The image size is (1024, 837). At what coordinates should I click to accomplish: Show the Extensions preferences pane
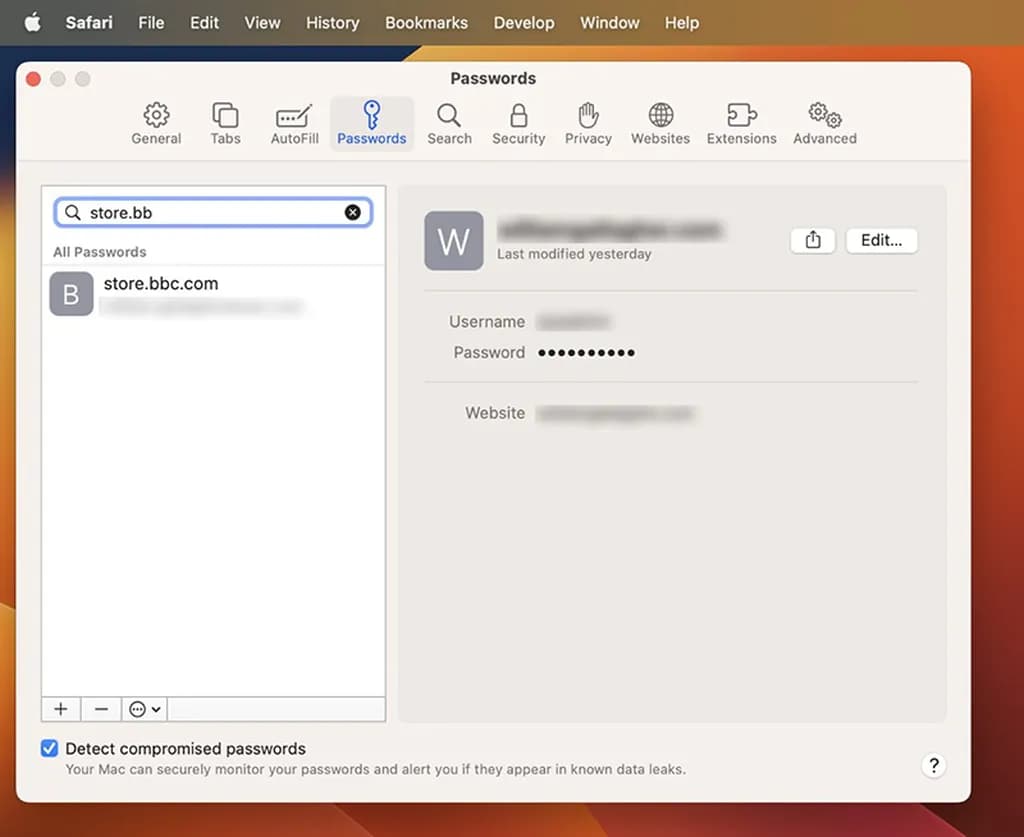pyautogui.click(x=741, y=124)
